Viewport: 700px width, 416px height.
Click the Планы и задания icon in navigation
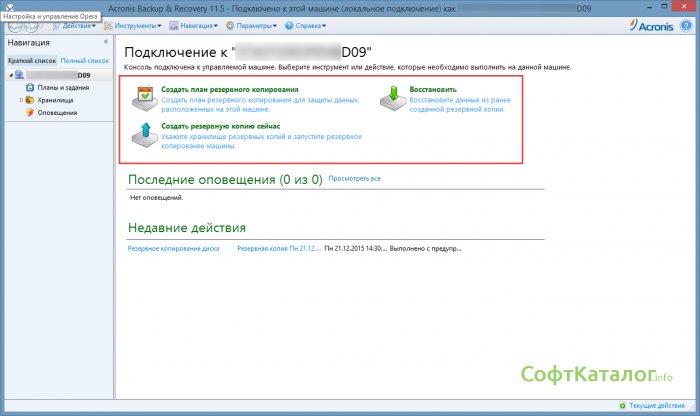click(x=30, y=88)
